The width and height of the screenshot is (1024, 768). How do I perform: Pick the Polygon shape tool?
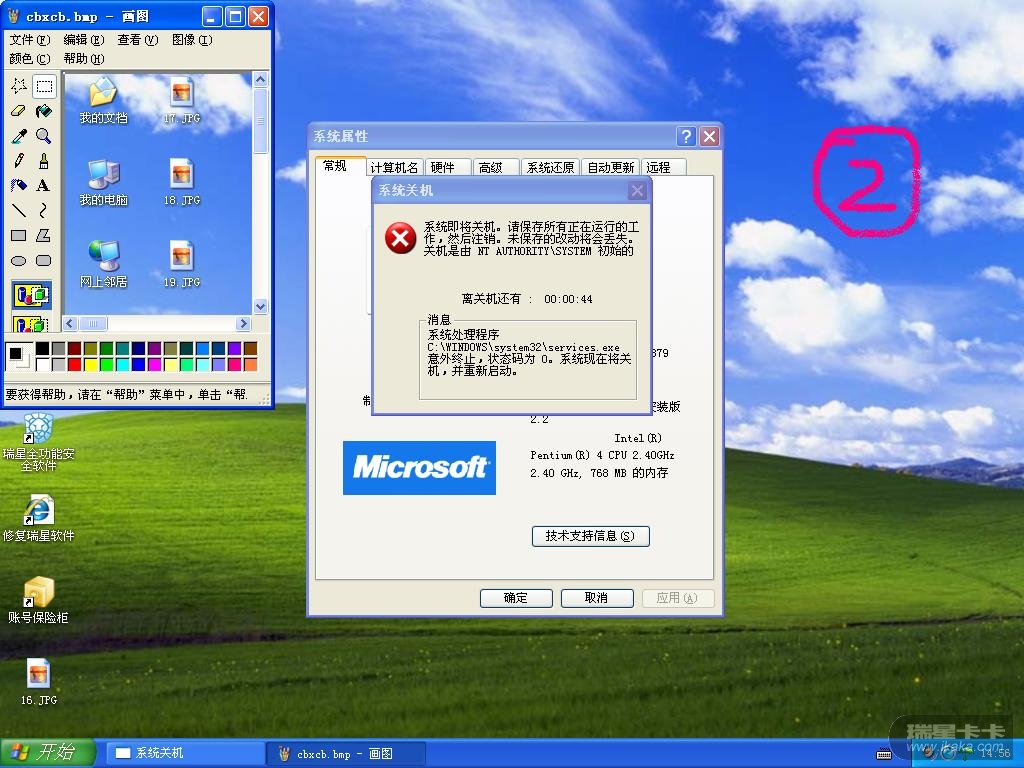(x=44, y=236)
